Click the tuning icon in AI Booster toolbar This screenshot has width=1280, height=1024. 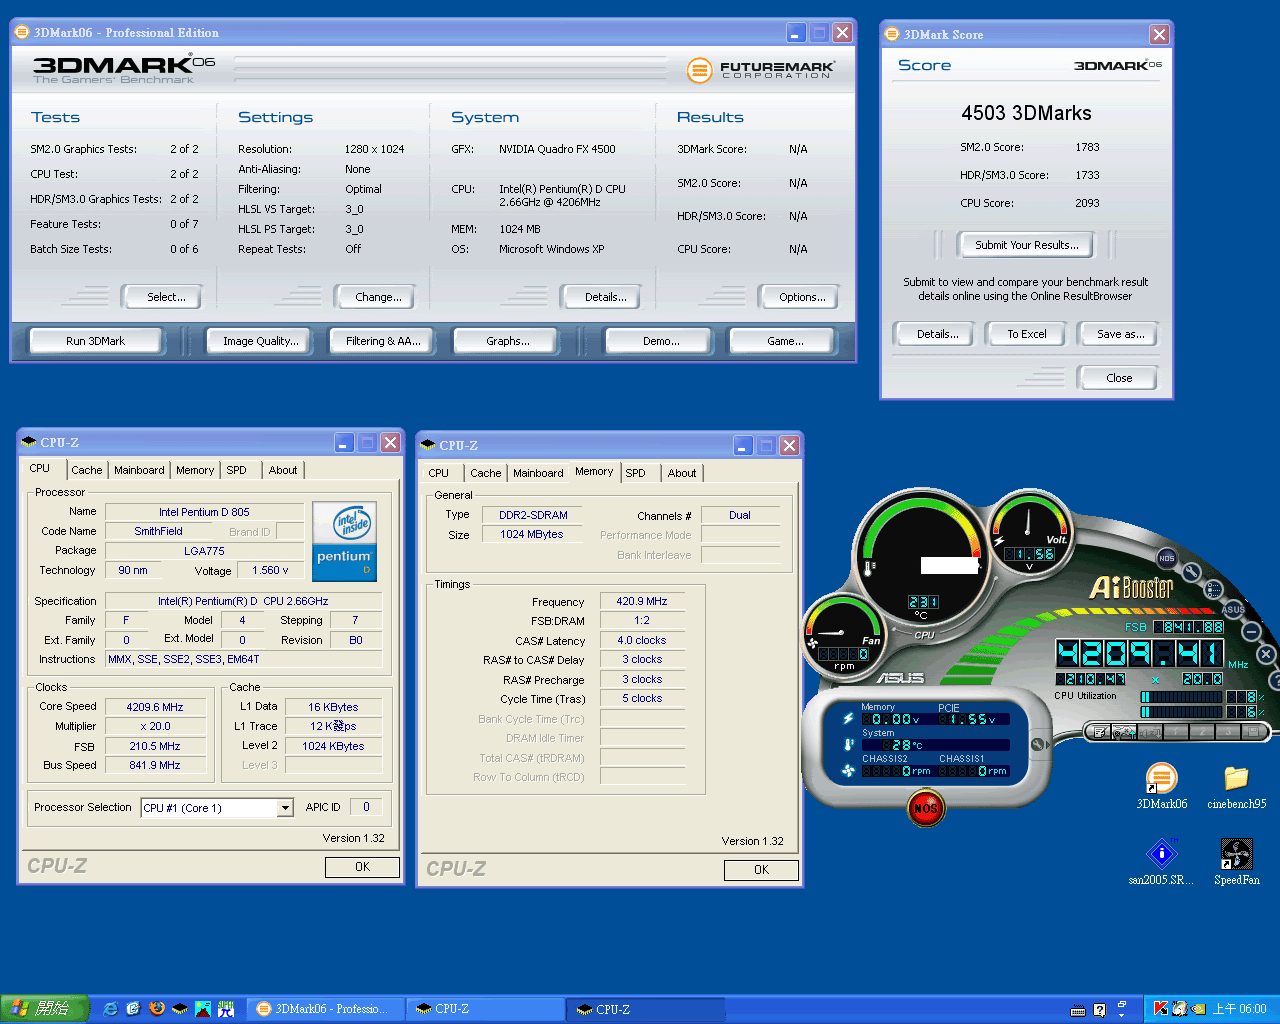pos(1124,732)
